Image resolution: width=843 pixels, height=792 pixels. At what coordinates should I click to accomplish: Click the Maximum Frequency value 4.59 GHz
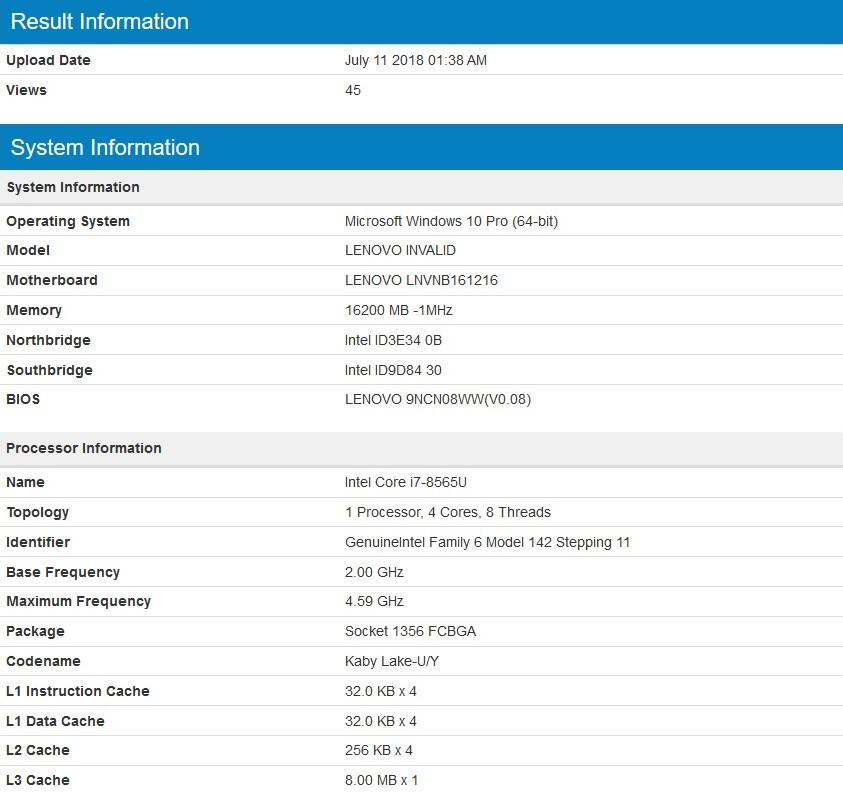point(375,601)
